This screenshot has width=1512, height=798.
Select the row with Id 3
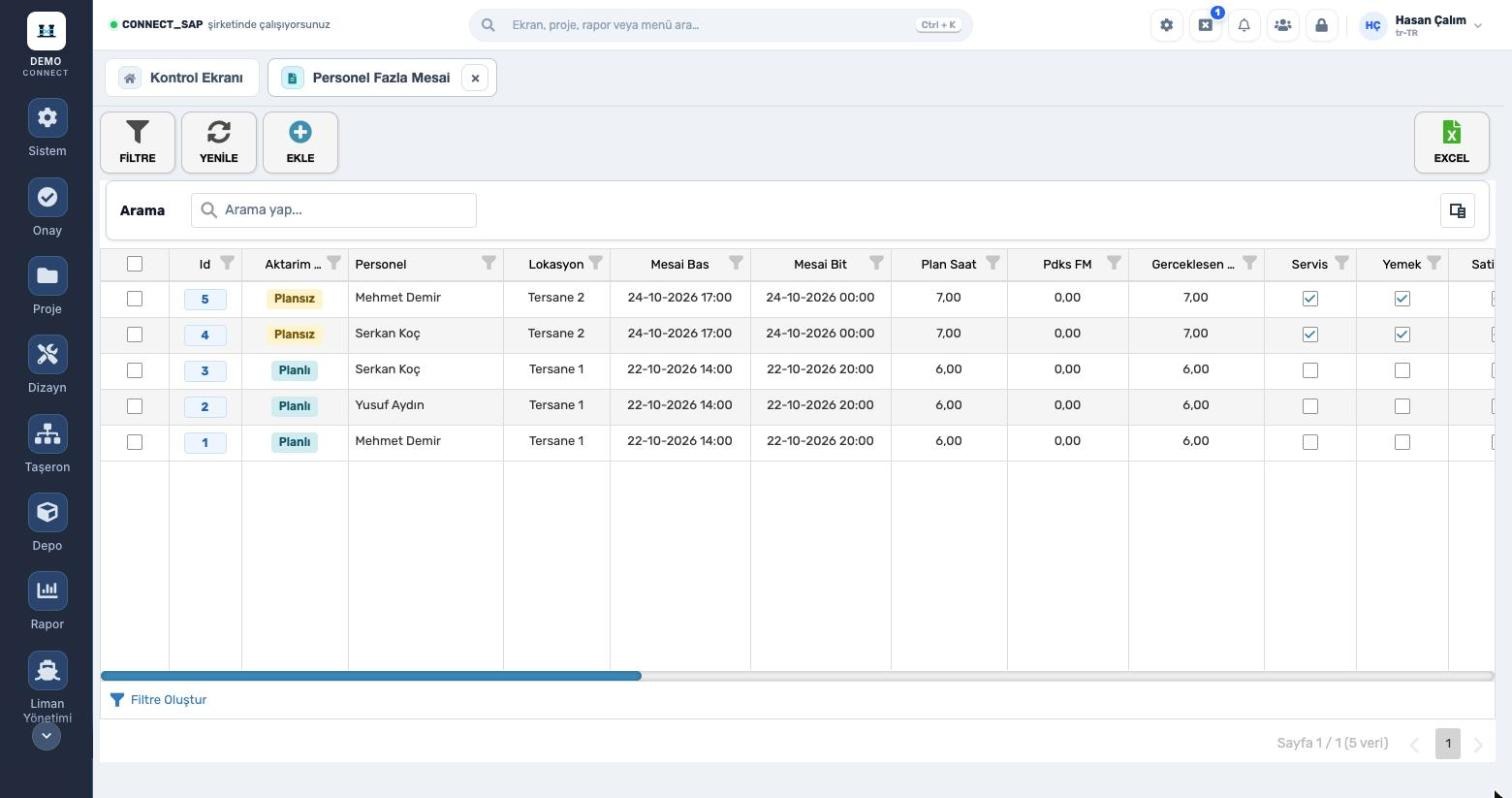click(x=135, y=371)
